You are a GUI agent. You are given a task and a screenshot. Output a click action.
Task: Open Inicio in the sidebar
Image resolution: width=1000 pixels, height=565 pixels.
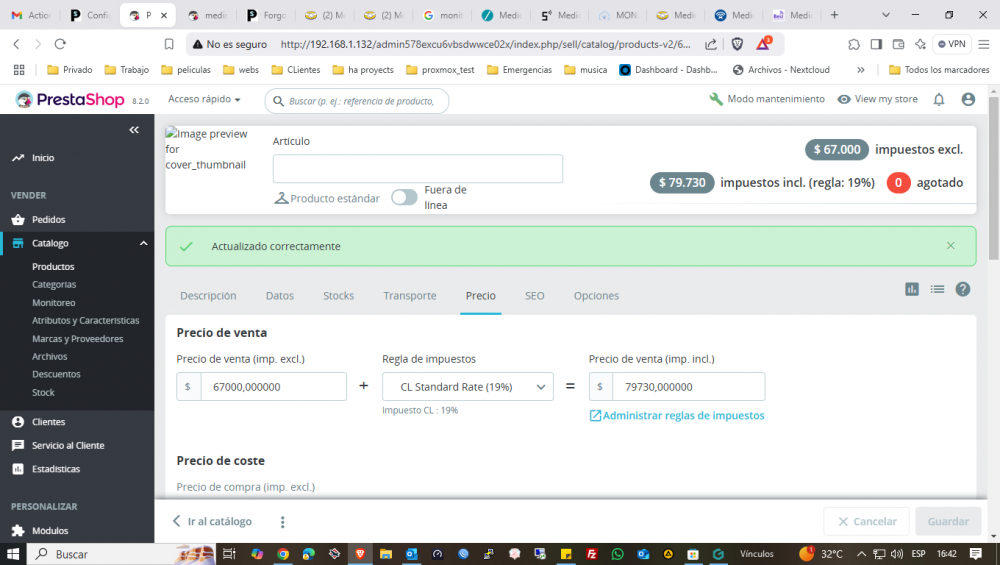coord(43,158)
